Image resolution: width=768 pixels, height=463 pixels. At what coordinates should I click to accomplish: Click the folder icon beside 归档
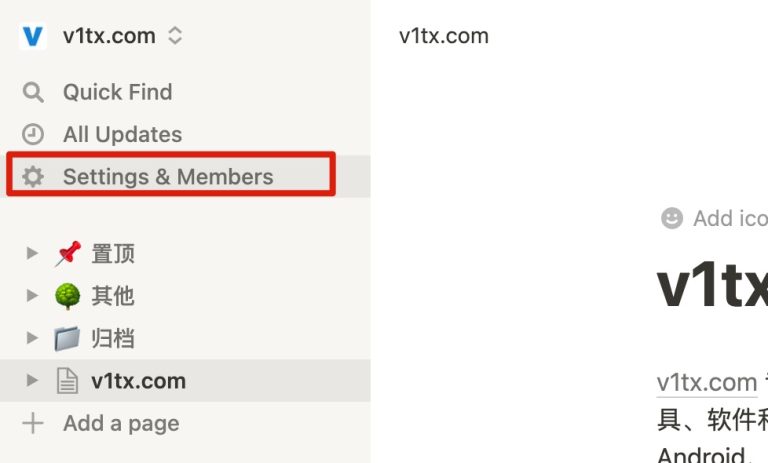coord(67,338)
